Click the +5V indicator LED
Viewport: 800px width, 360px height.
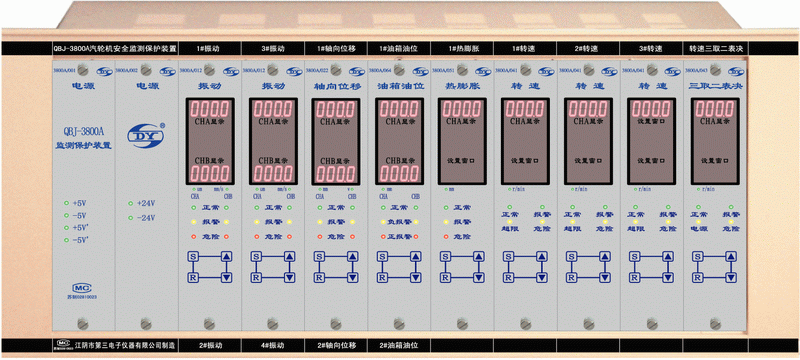tap(66, 203)
